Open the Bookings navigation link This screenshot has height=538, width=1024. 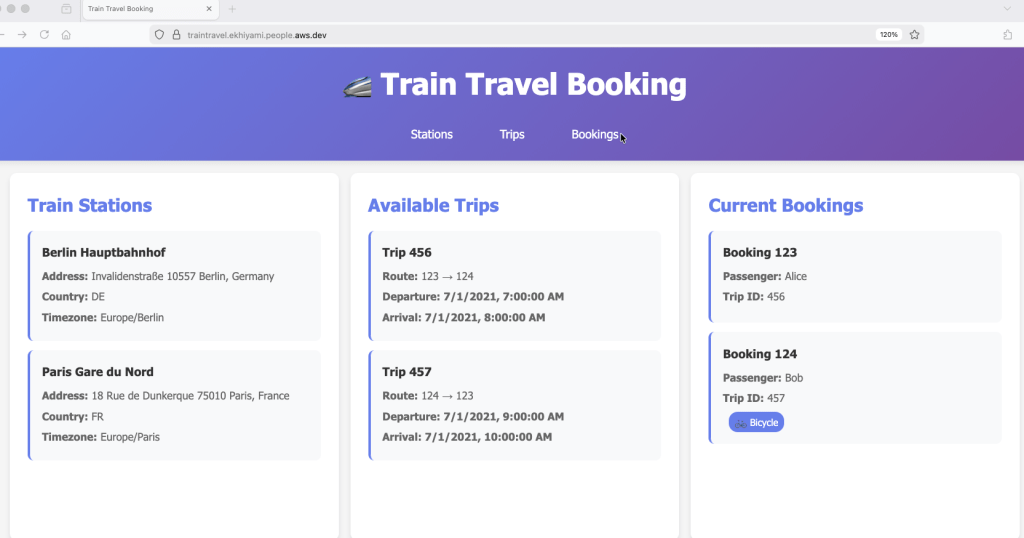[595, 134]
